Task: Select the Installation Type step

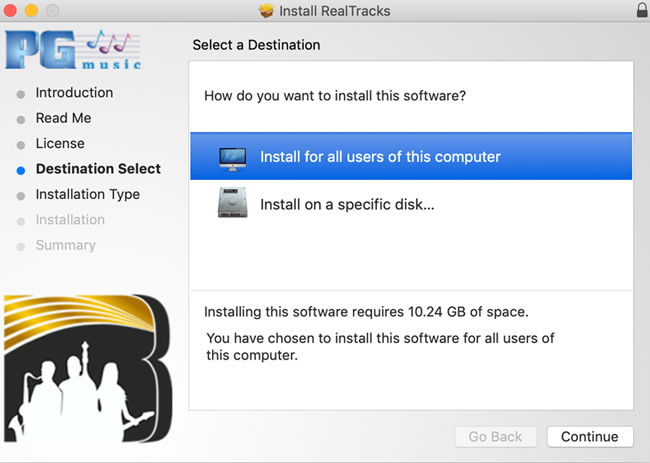Action: point(88,194)
